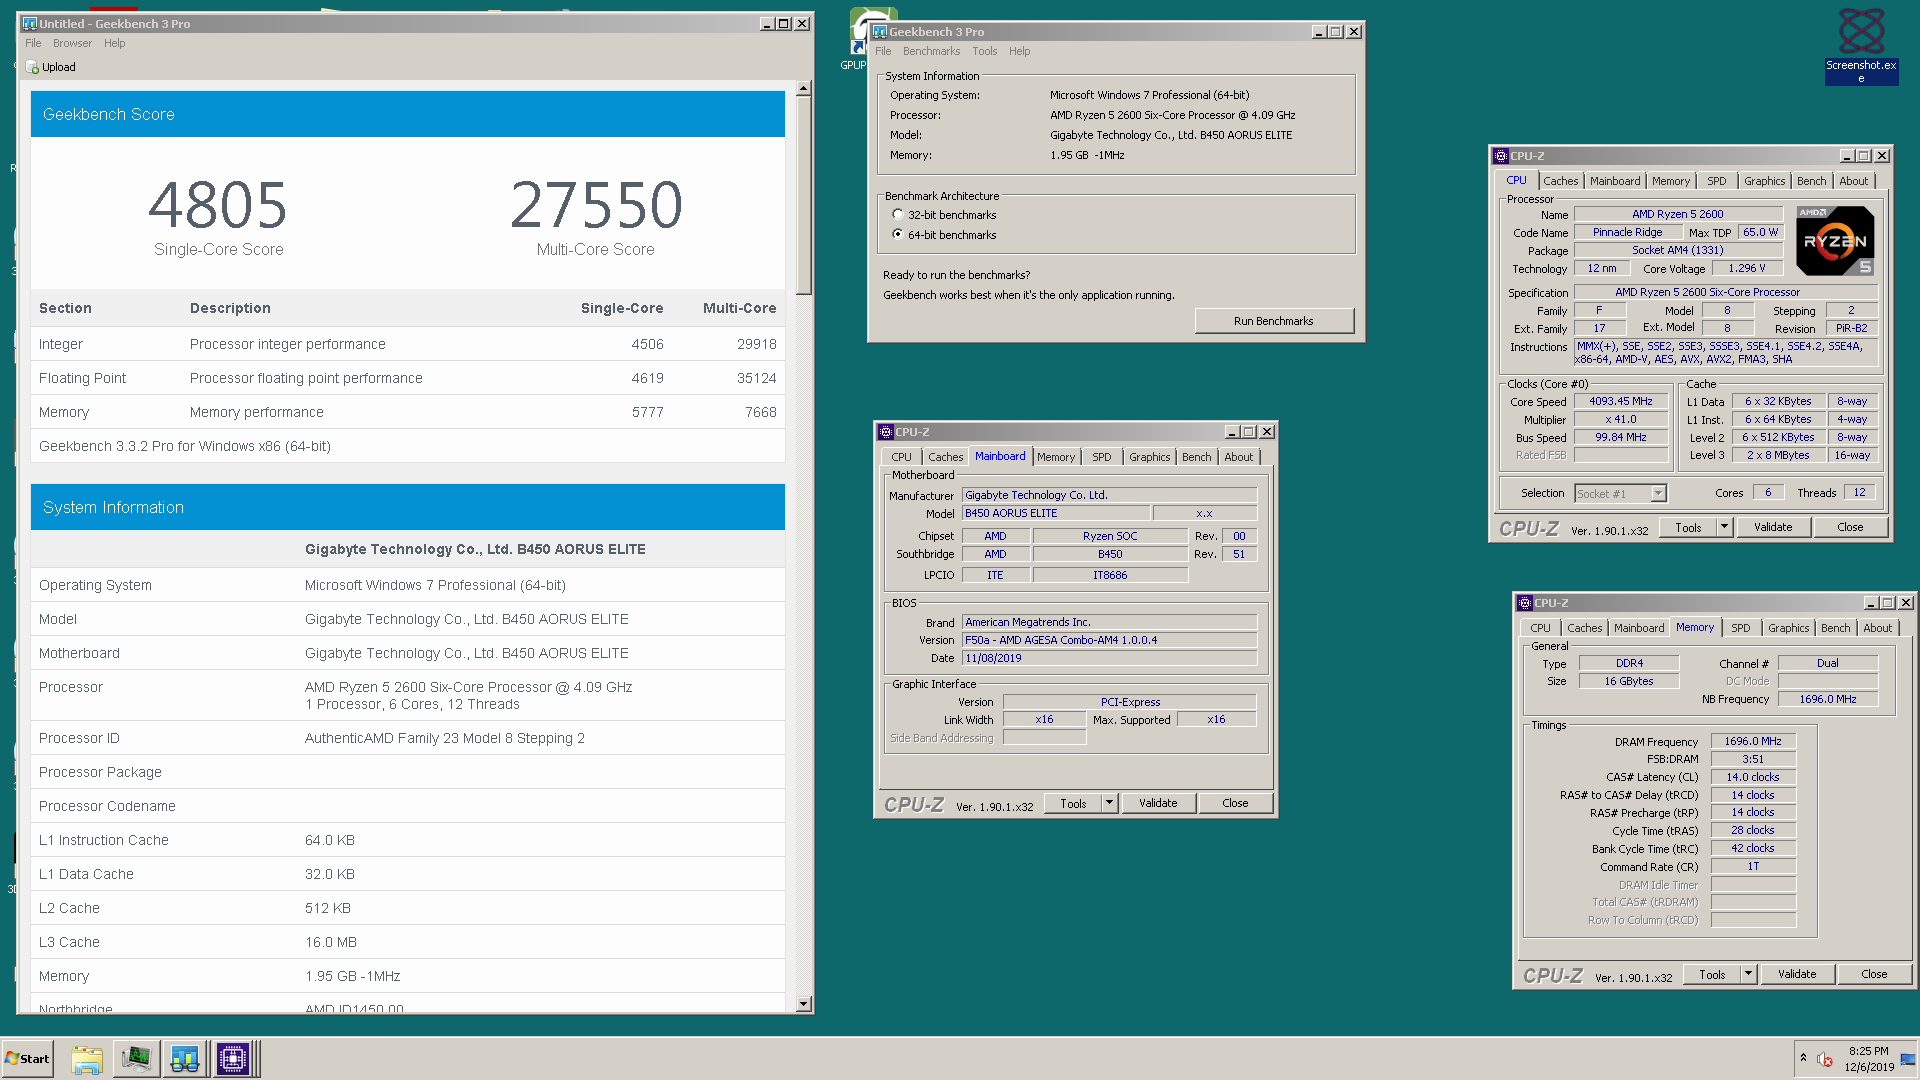Open File menu in Untitled Geekbench window

(33, 43)
